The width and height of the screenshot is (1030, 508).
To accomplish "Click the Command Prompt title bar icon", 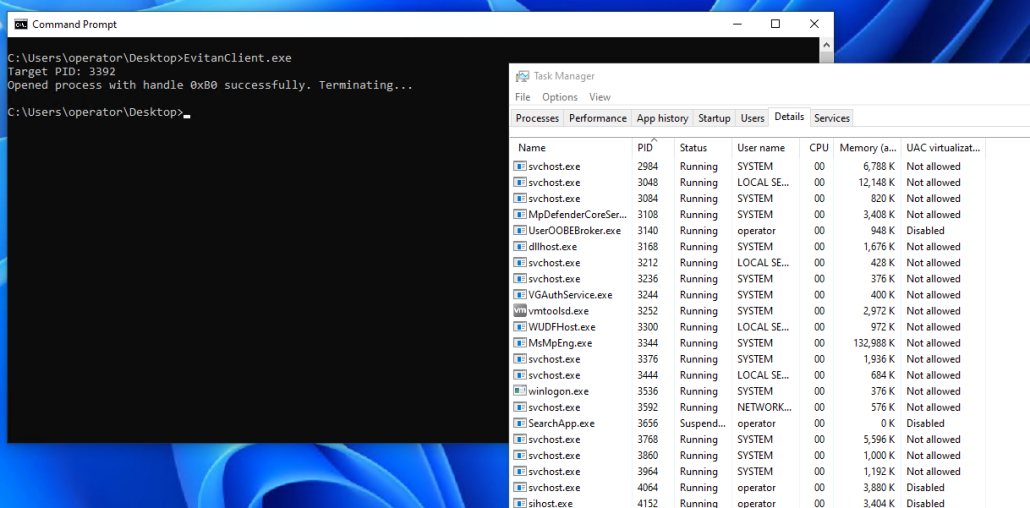I will click(21, 24).
